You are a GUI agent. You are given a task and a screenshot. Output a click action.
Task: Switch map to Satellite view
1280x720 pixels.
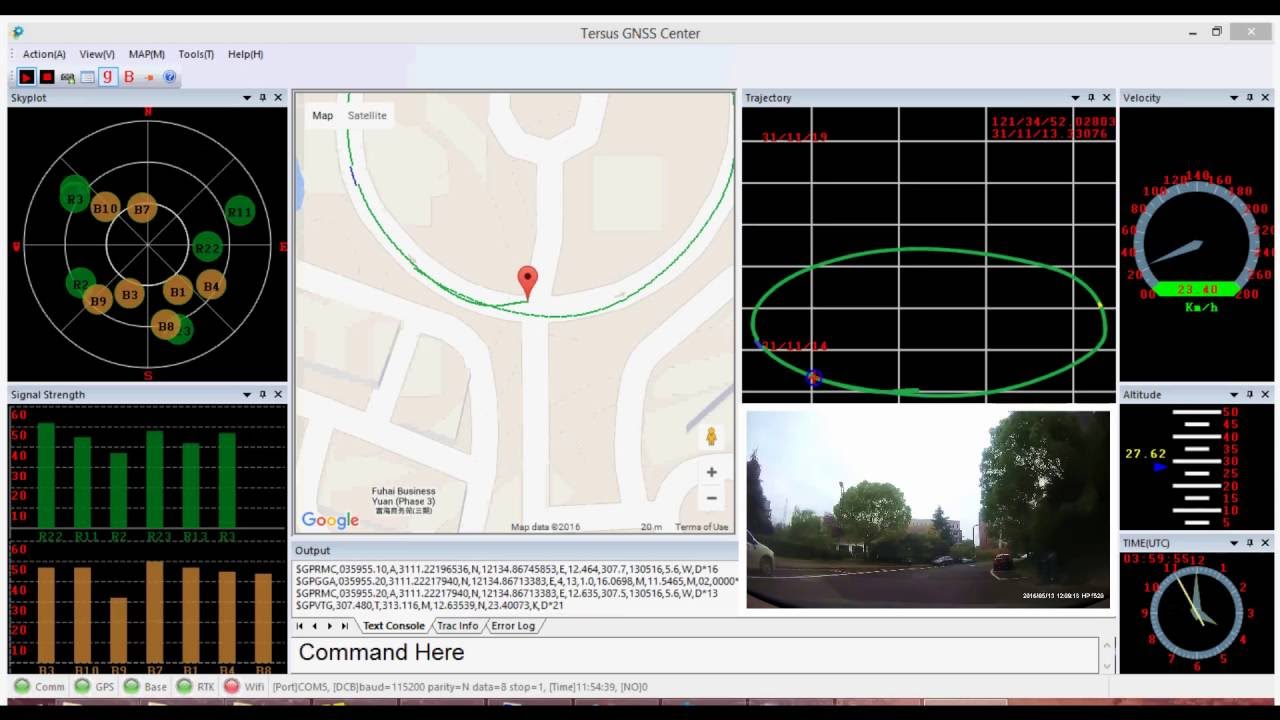pos(367,116)
